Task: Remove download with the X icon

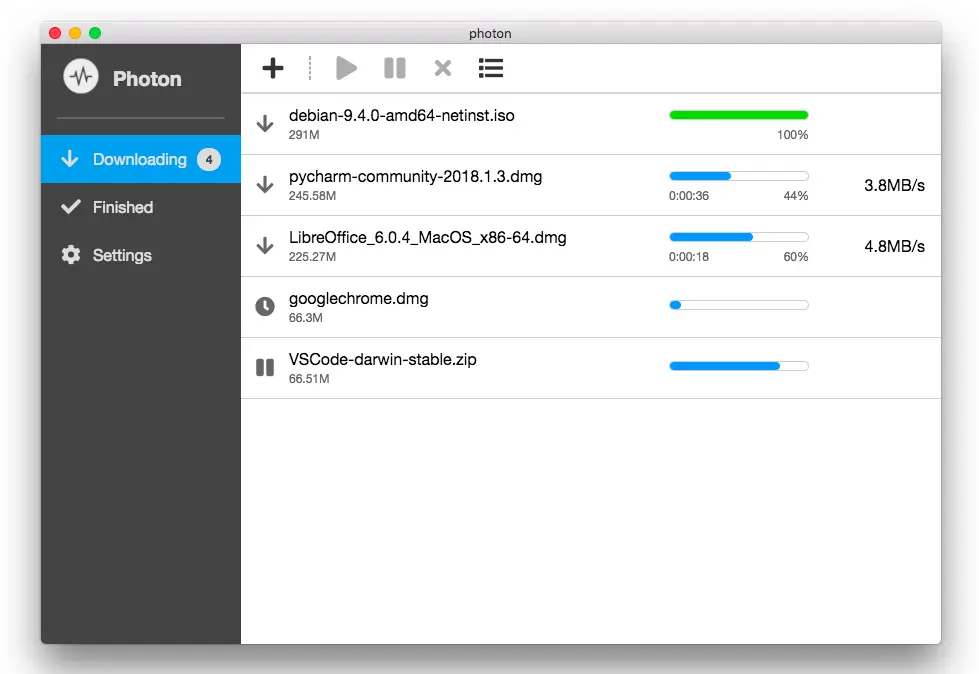Action: [x=443, y=68]
